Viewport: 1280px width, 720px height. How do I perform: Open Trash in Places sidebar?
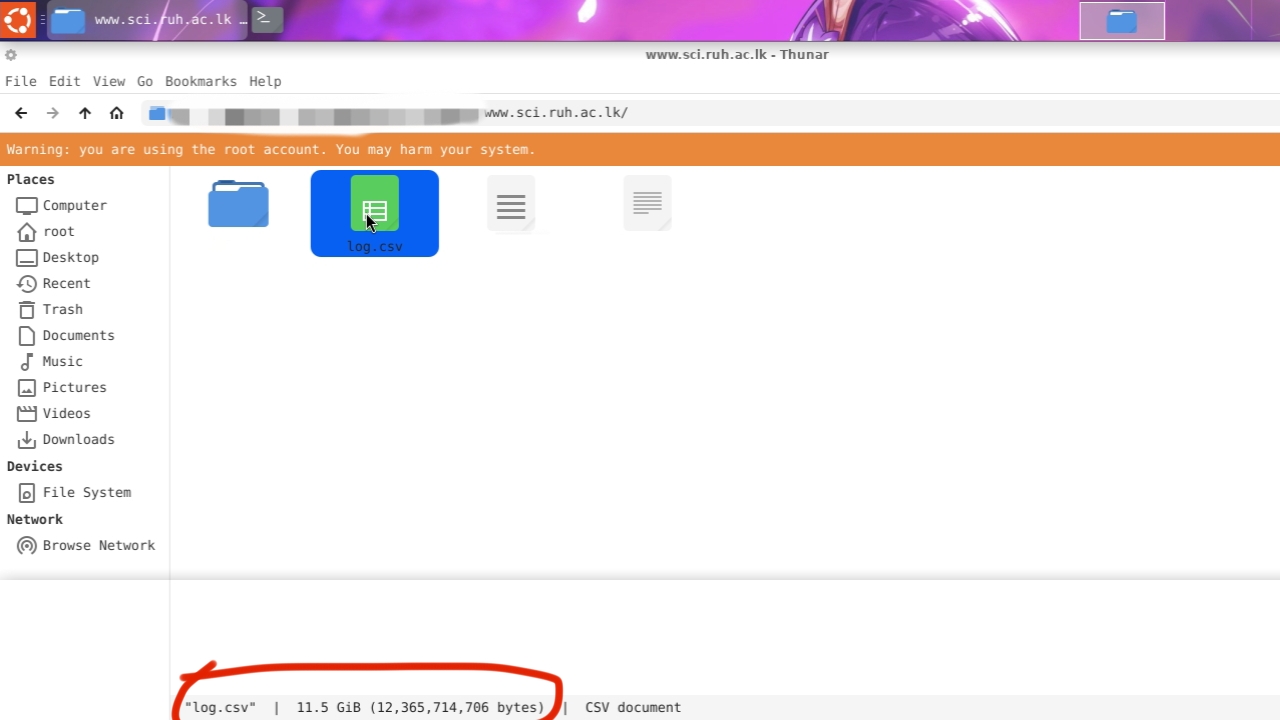[x=62, y=309]
